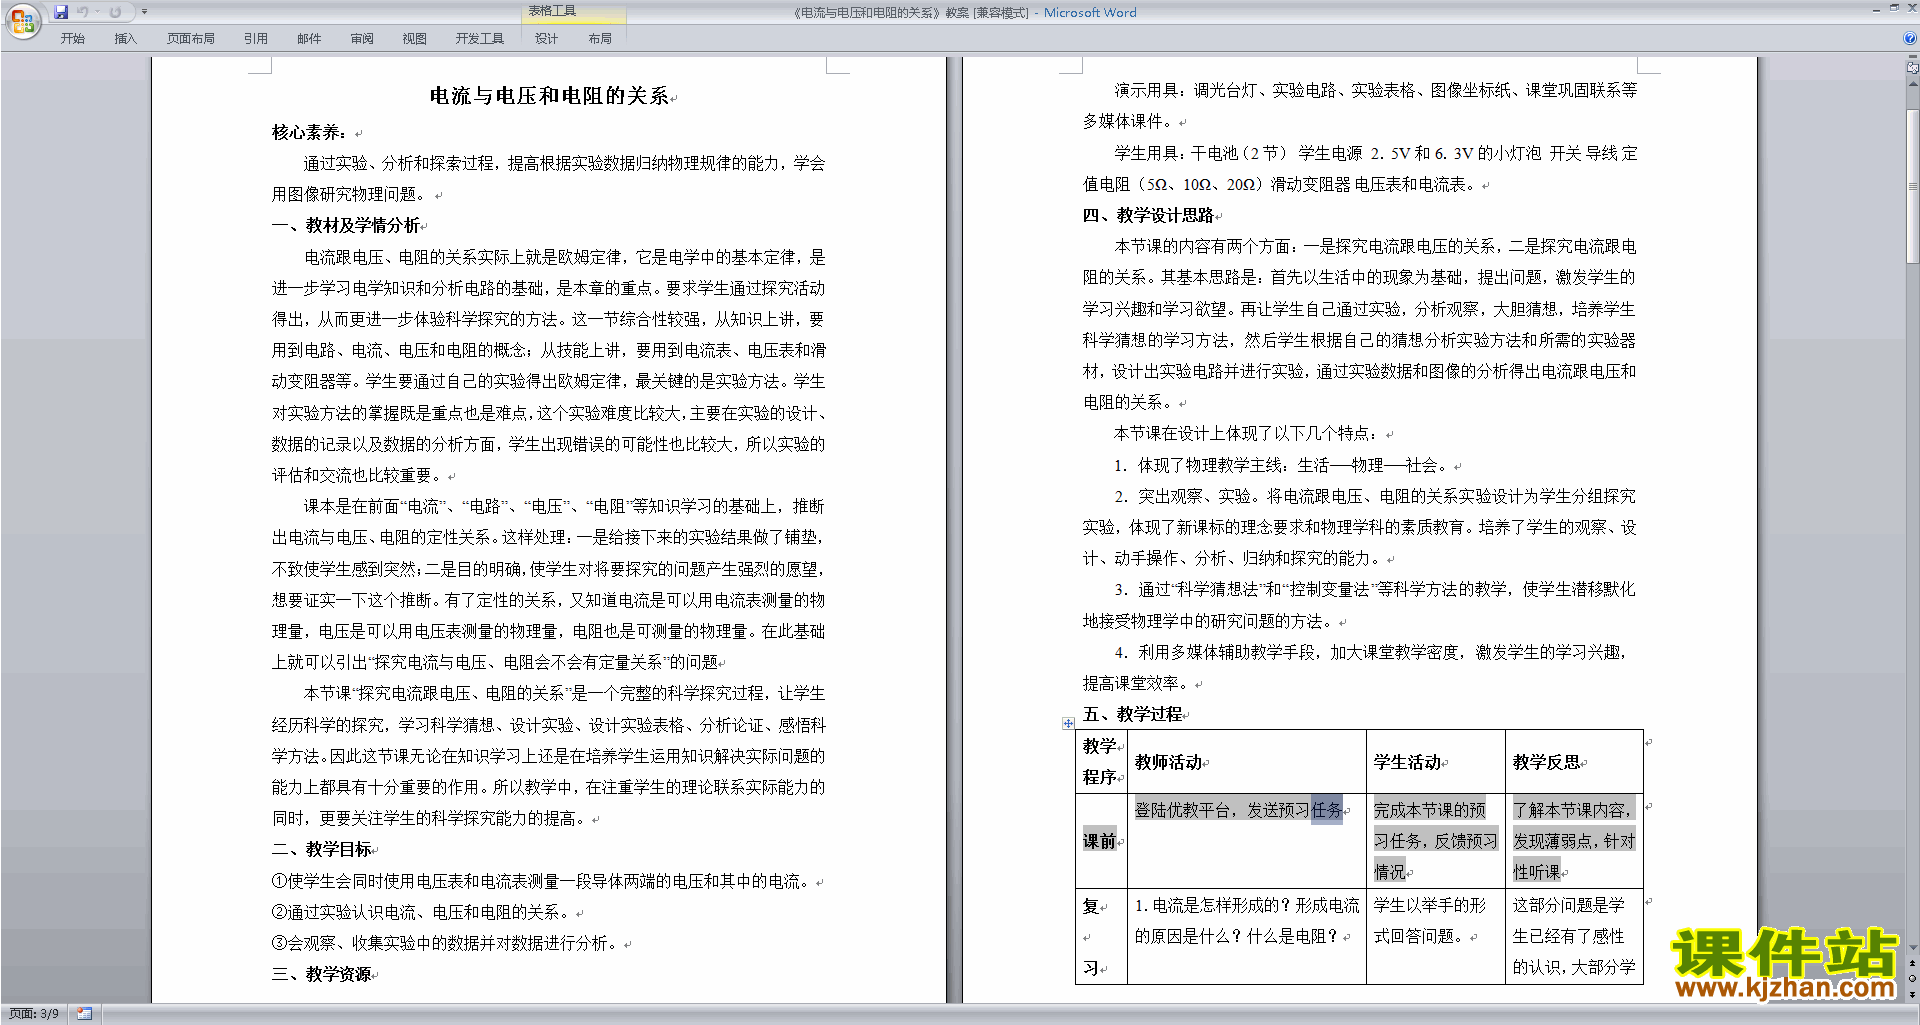Click the document title 电流与电压和电阻的关系

point(549,95)
